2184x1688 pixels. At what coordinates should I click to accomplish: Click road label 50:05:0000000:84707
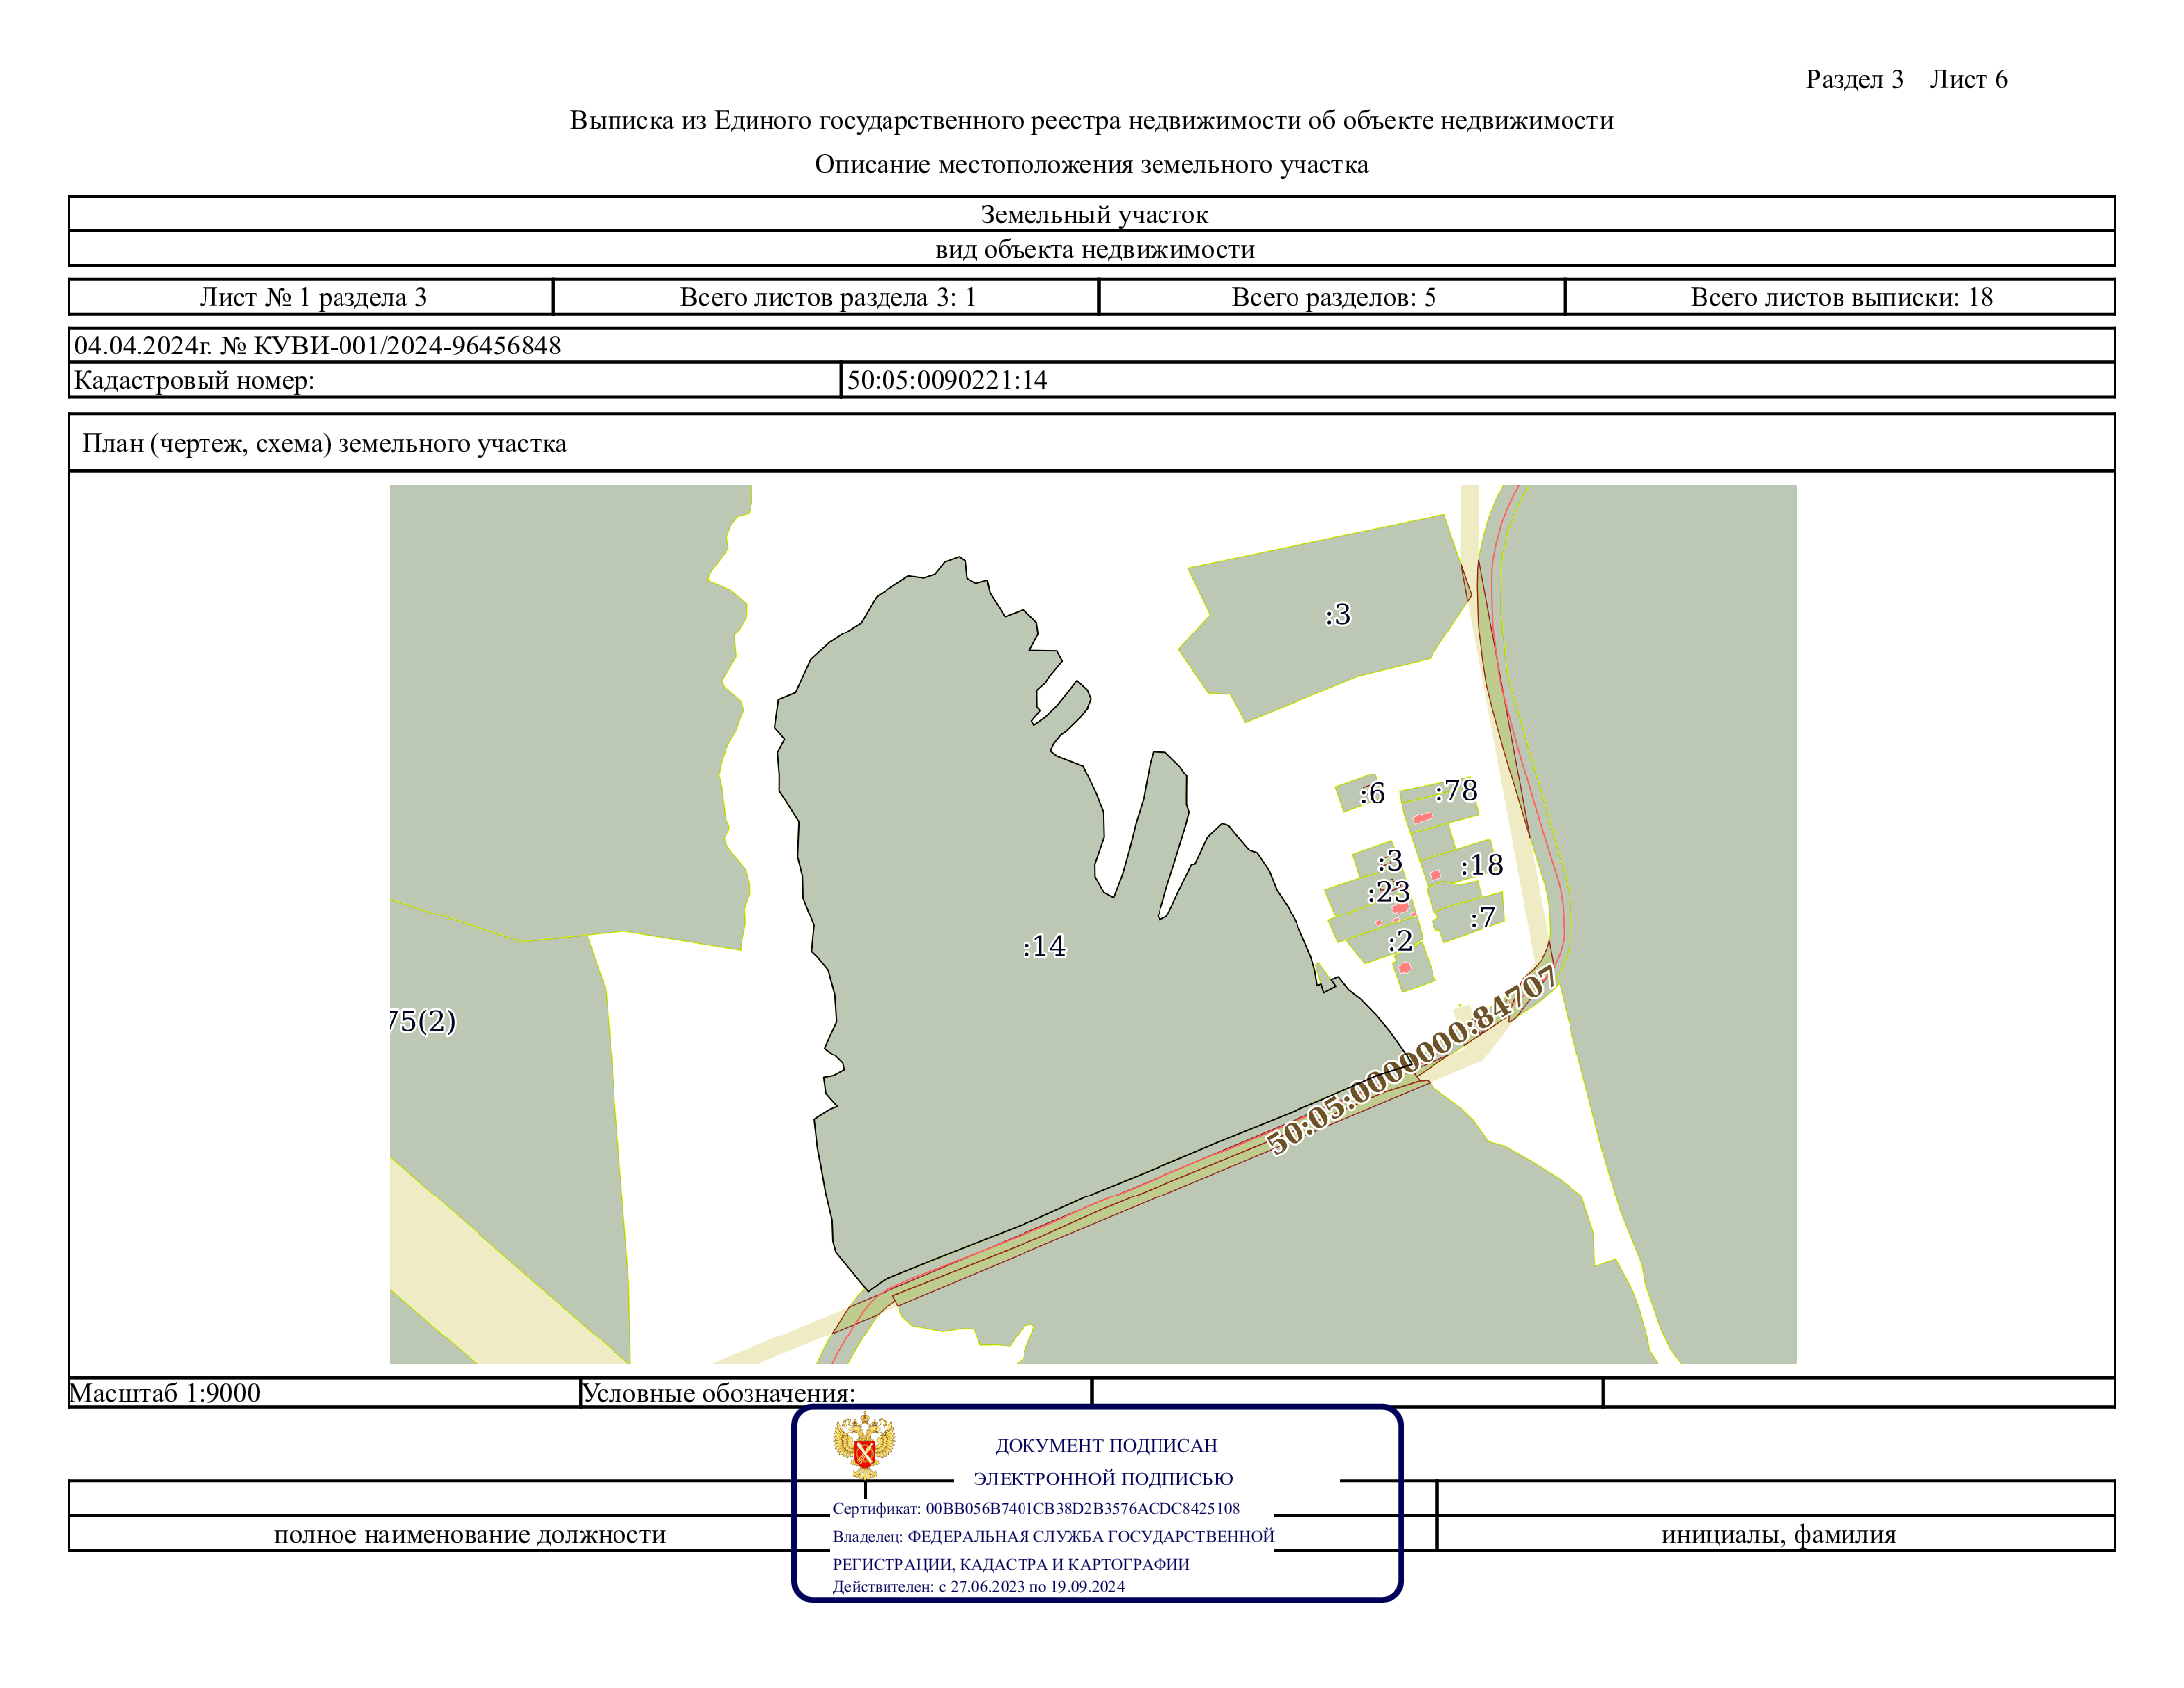[1410, 1062]
